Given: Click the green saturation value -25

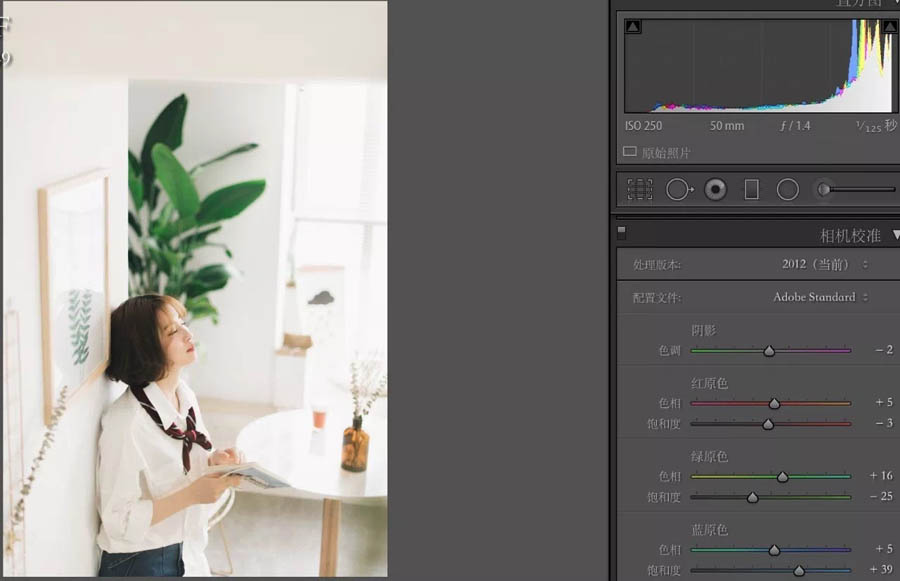Looking at the screenshot, I should 881,496.
